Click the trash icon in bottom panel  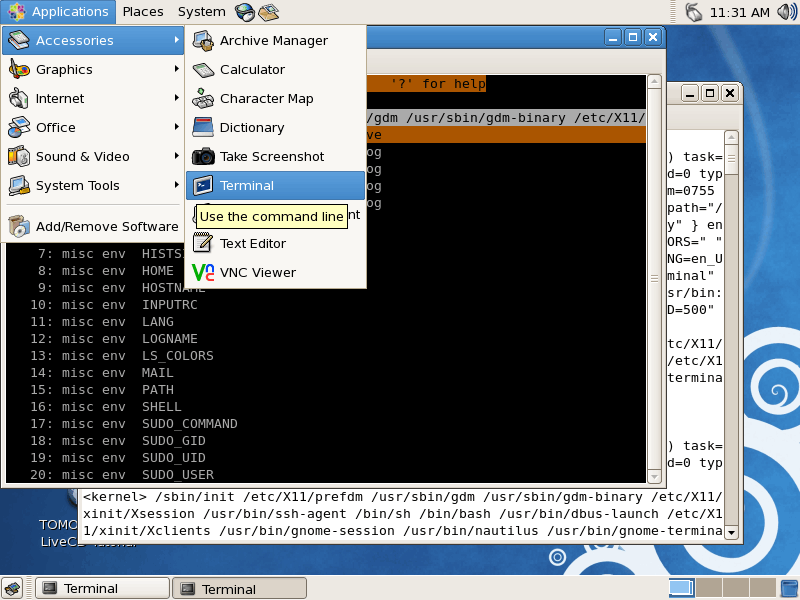coord(789,588)
